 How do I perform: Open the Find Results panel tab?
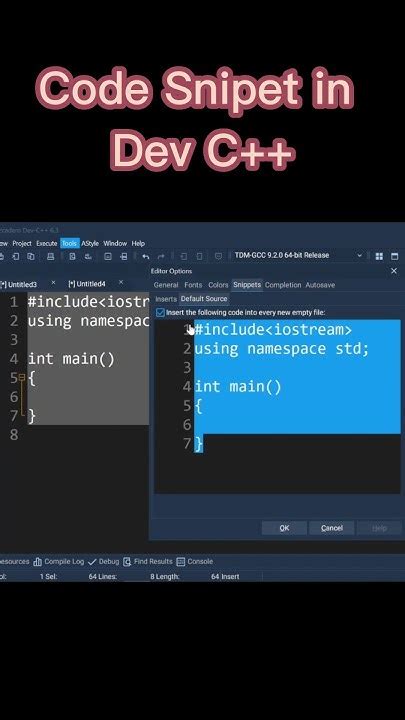[148, 562]
